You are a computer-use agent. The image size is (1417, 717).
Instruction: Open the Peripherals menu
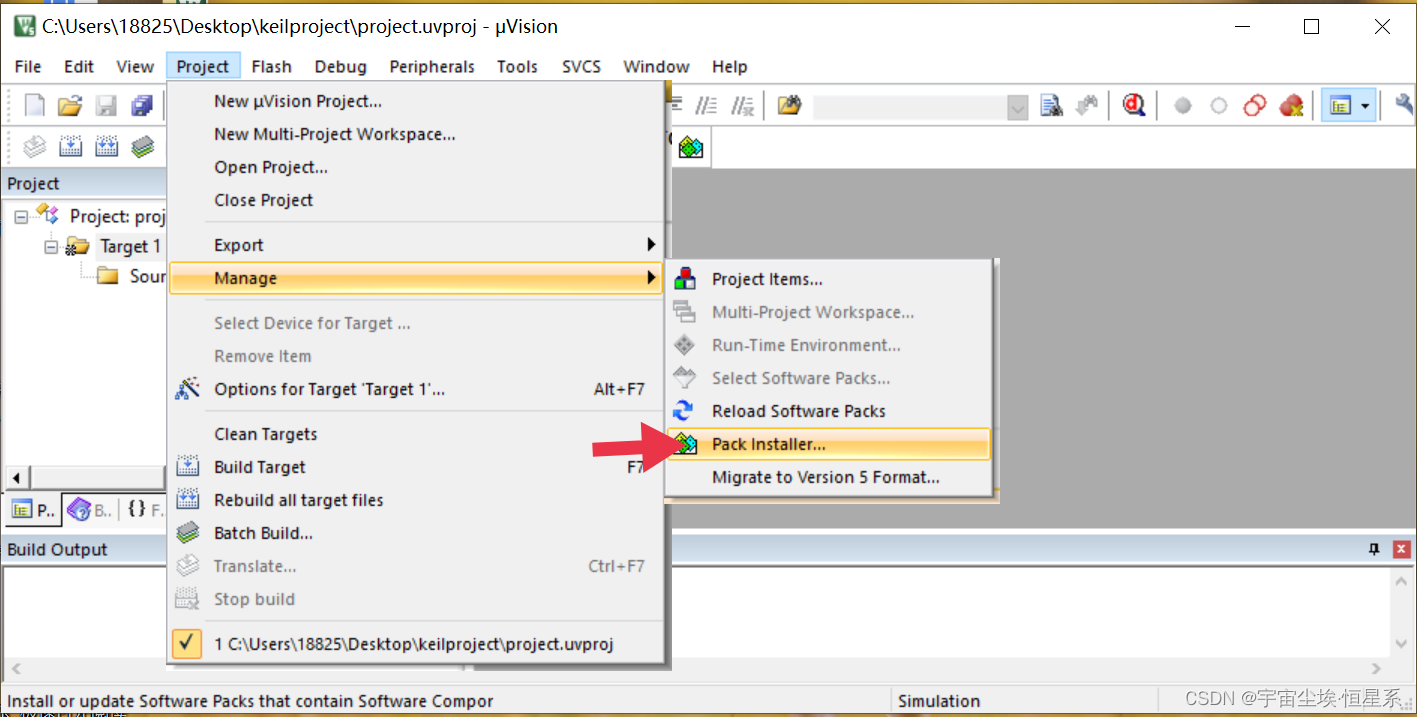click(x=432, y=67)
